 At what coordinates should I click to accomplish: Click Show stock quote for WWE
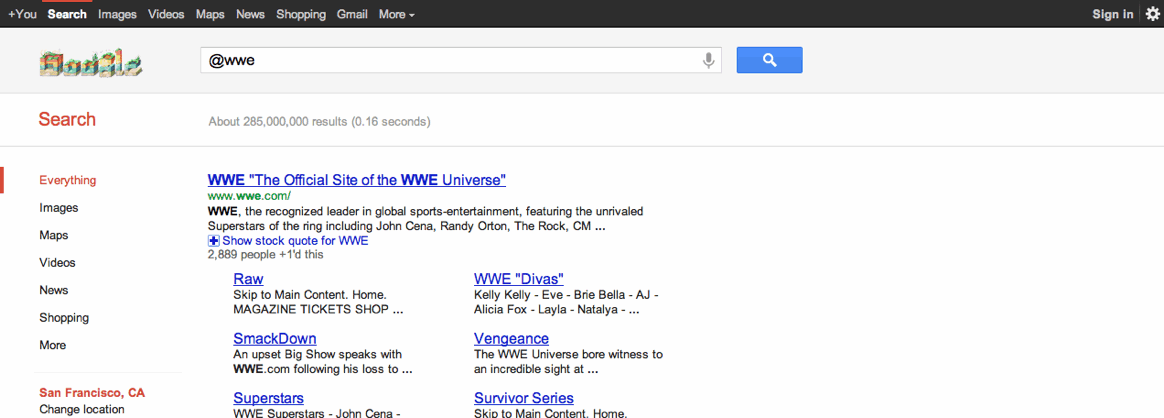(295, 241)
